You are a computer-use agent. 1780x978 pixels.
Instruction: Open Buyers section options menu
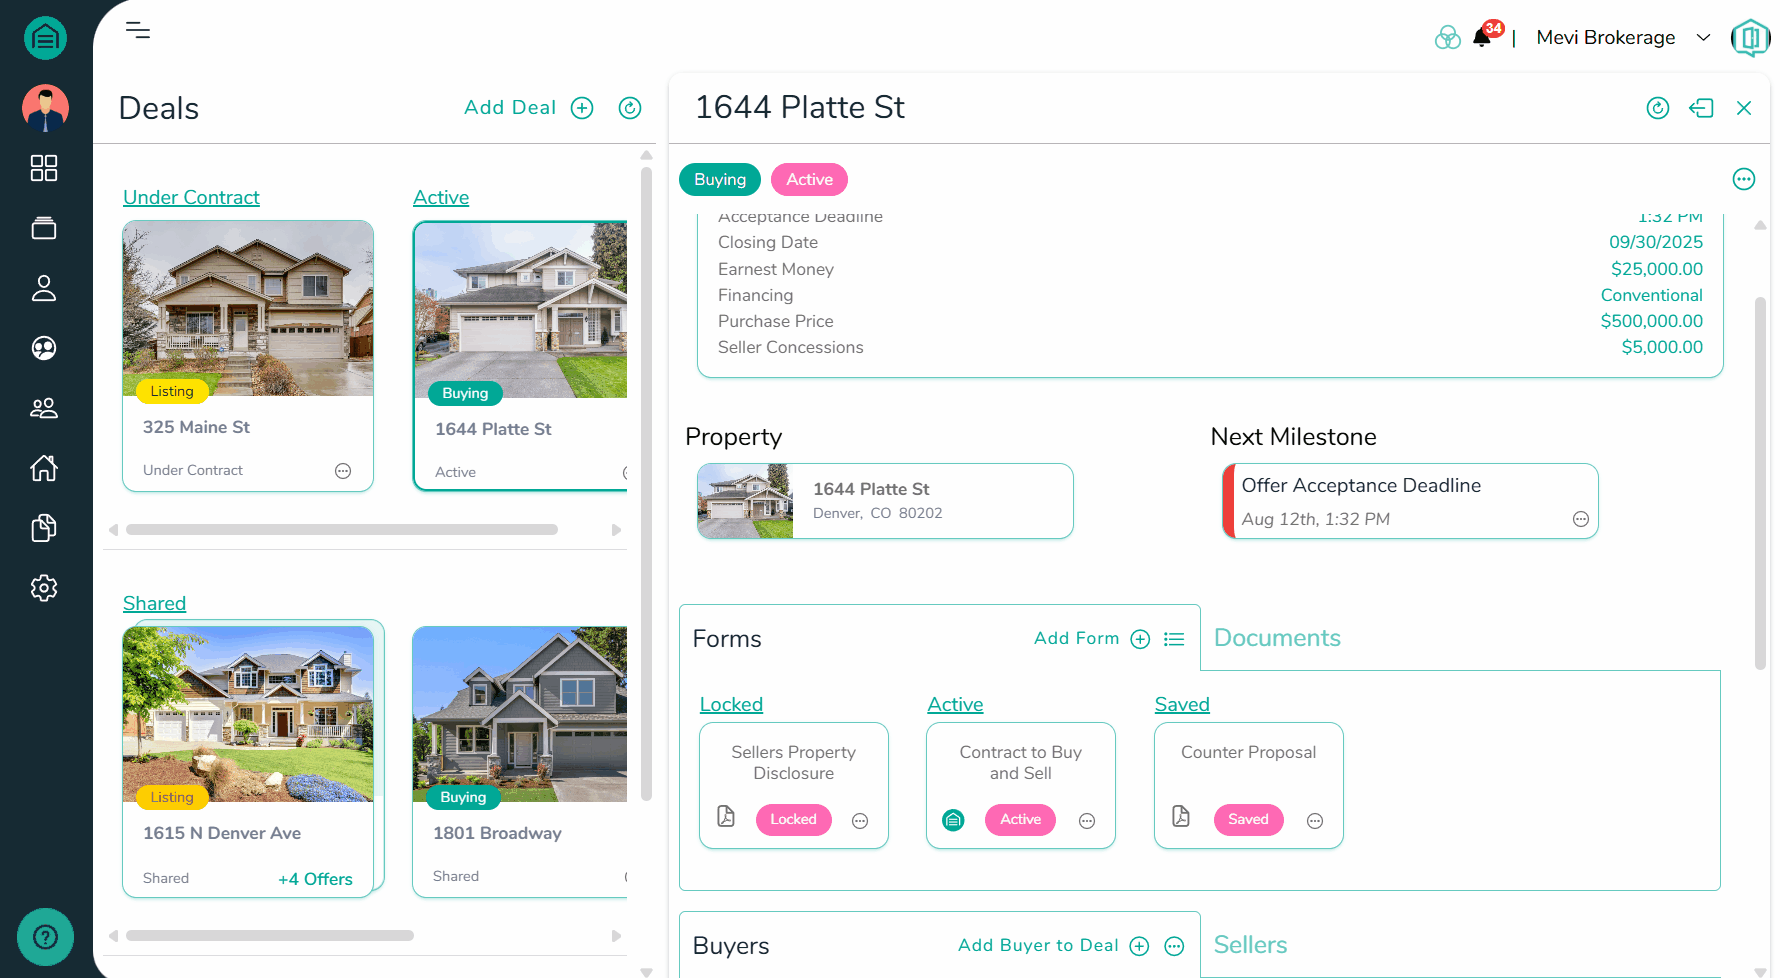click(1175, 946)
